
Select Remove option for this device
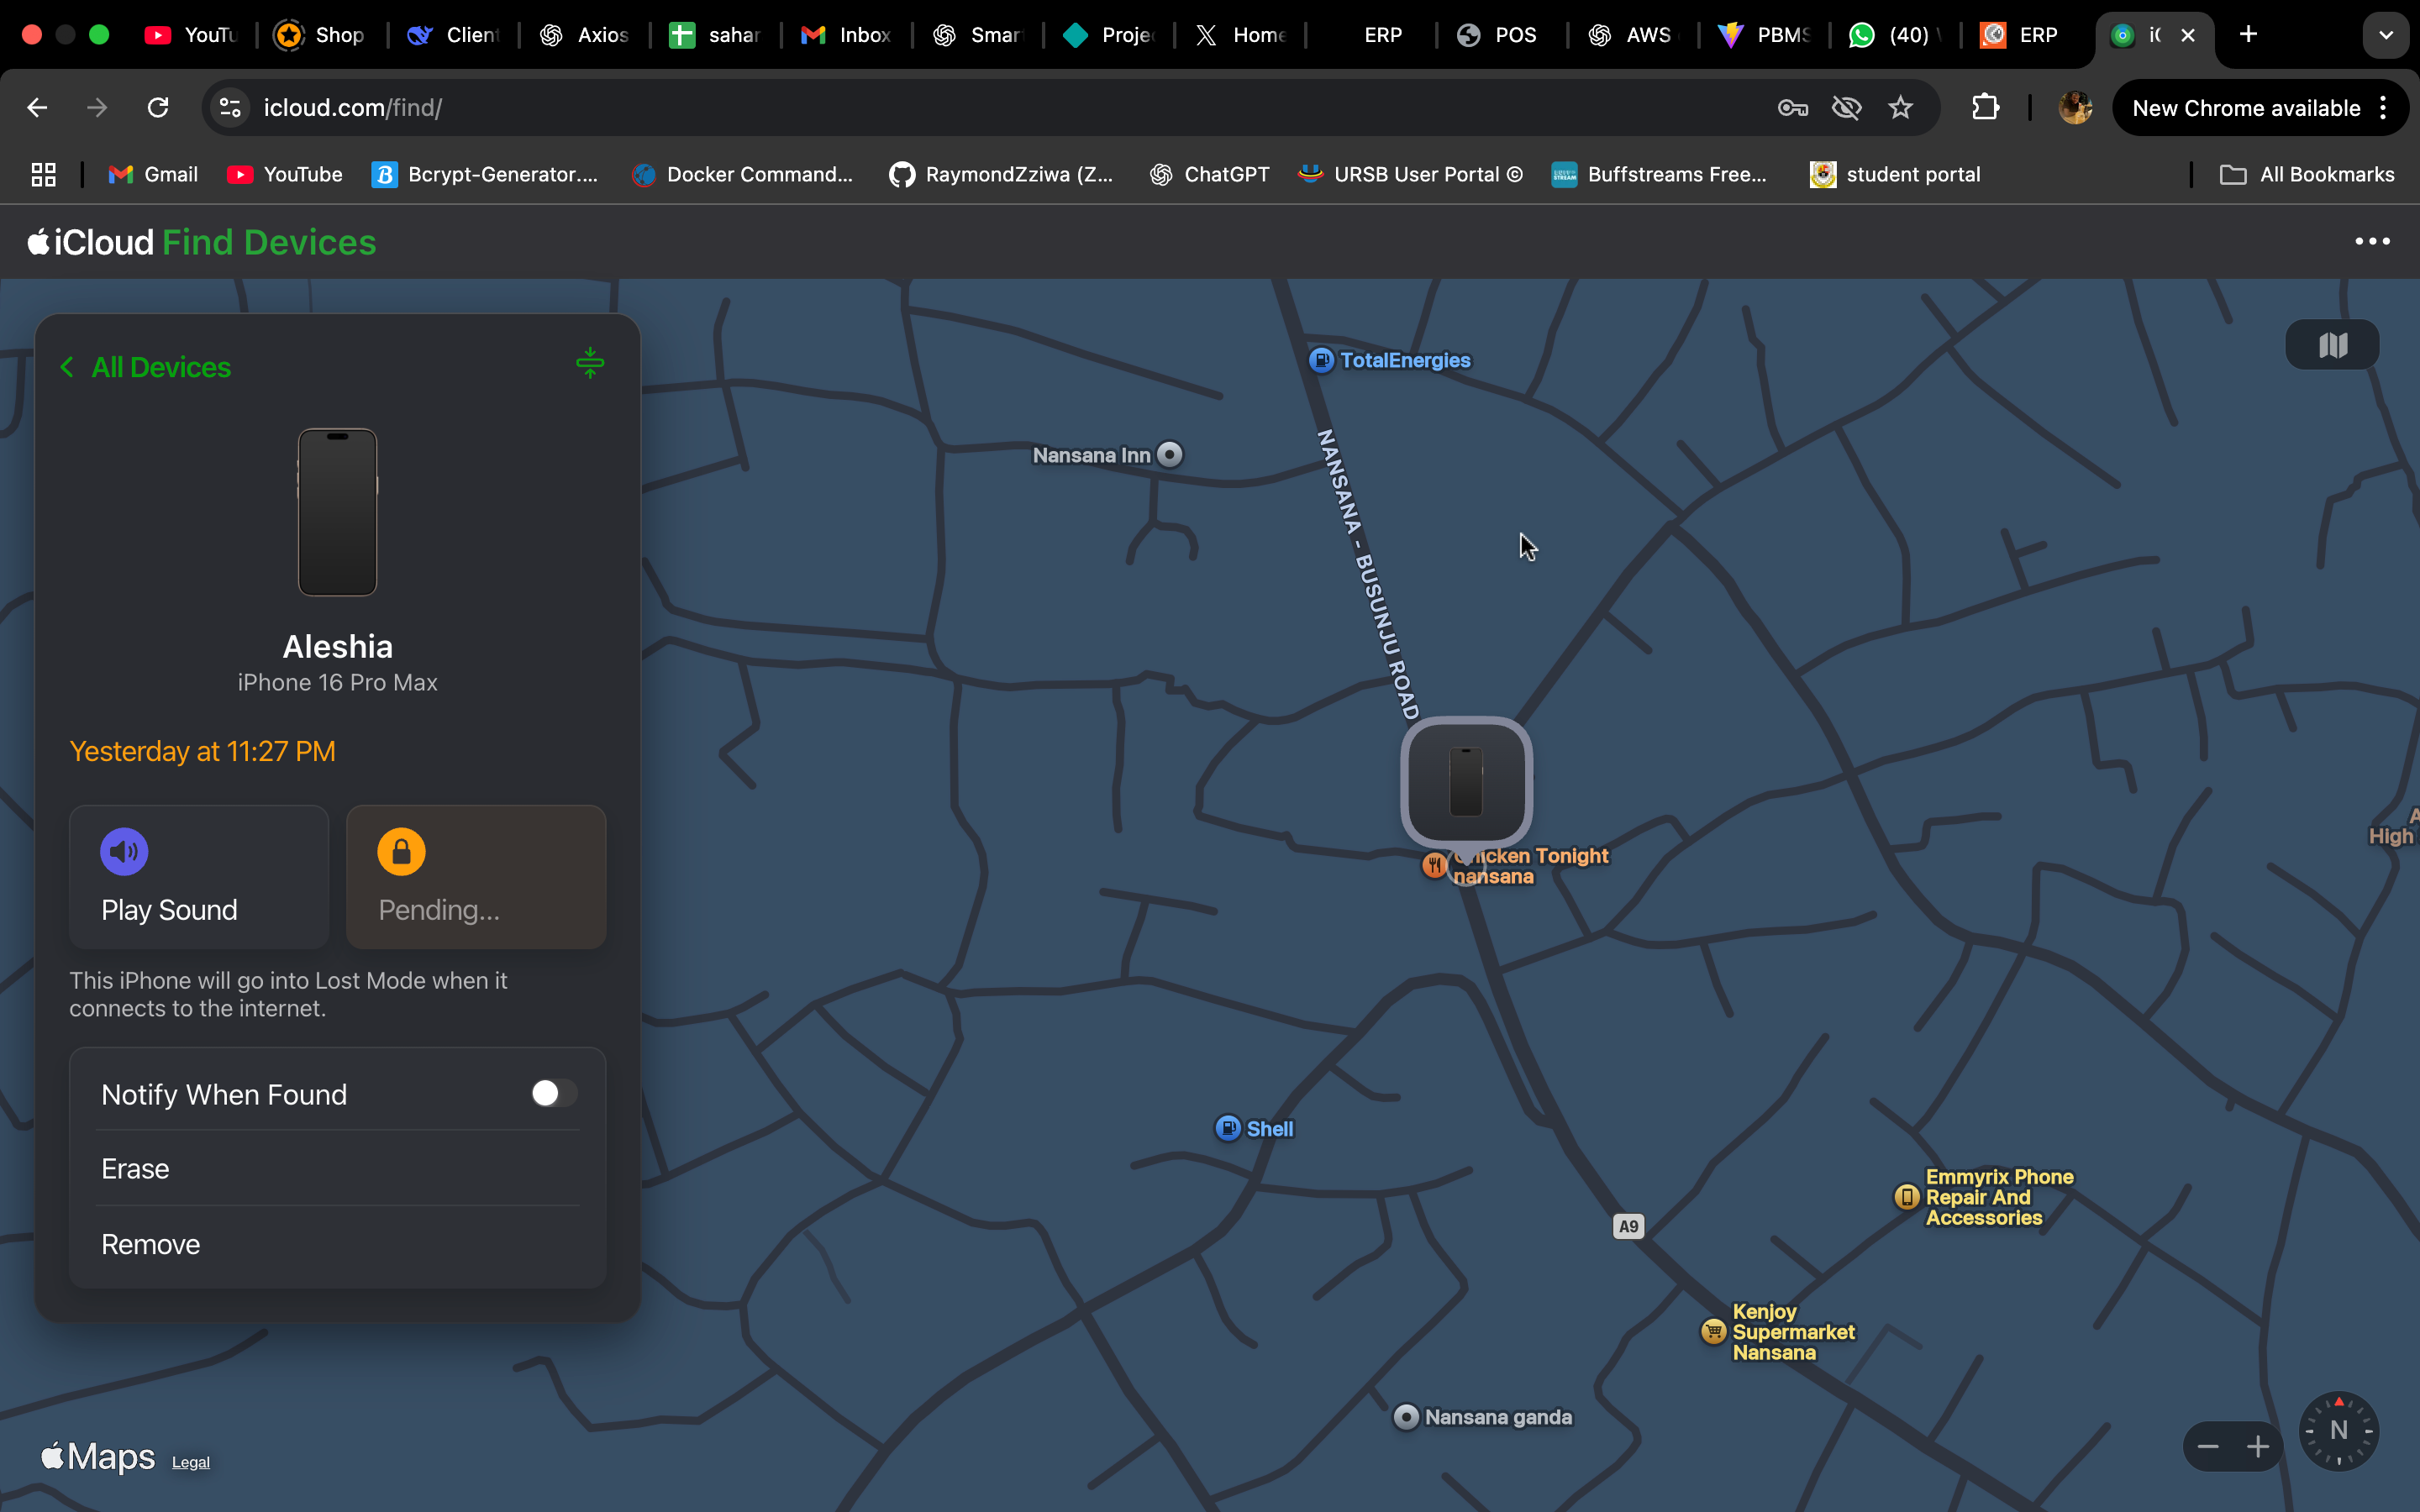[151, 1244]
